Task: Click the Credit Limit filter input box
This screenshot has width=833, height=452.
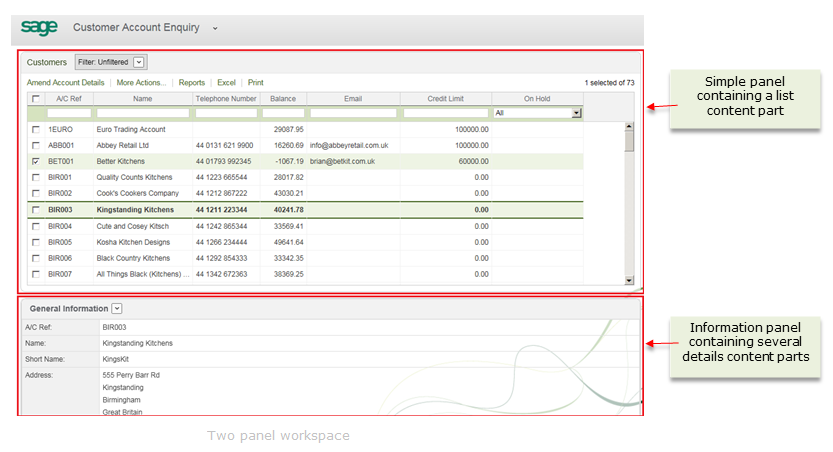Action: pos(446,113)
